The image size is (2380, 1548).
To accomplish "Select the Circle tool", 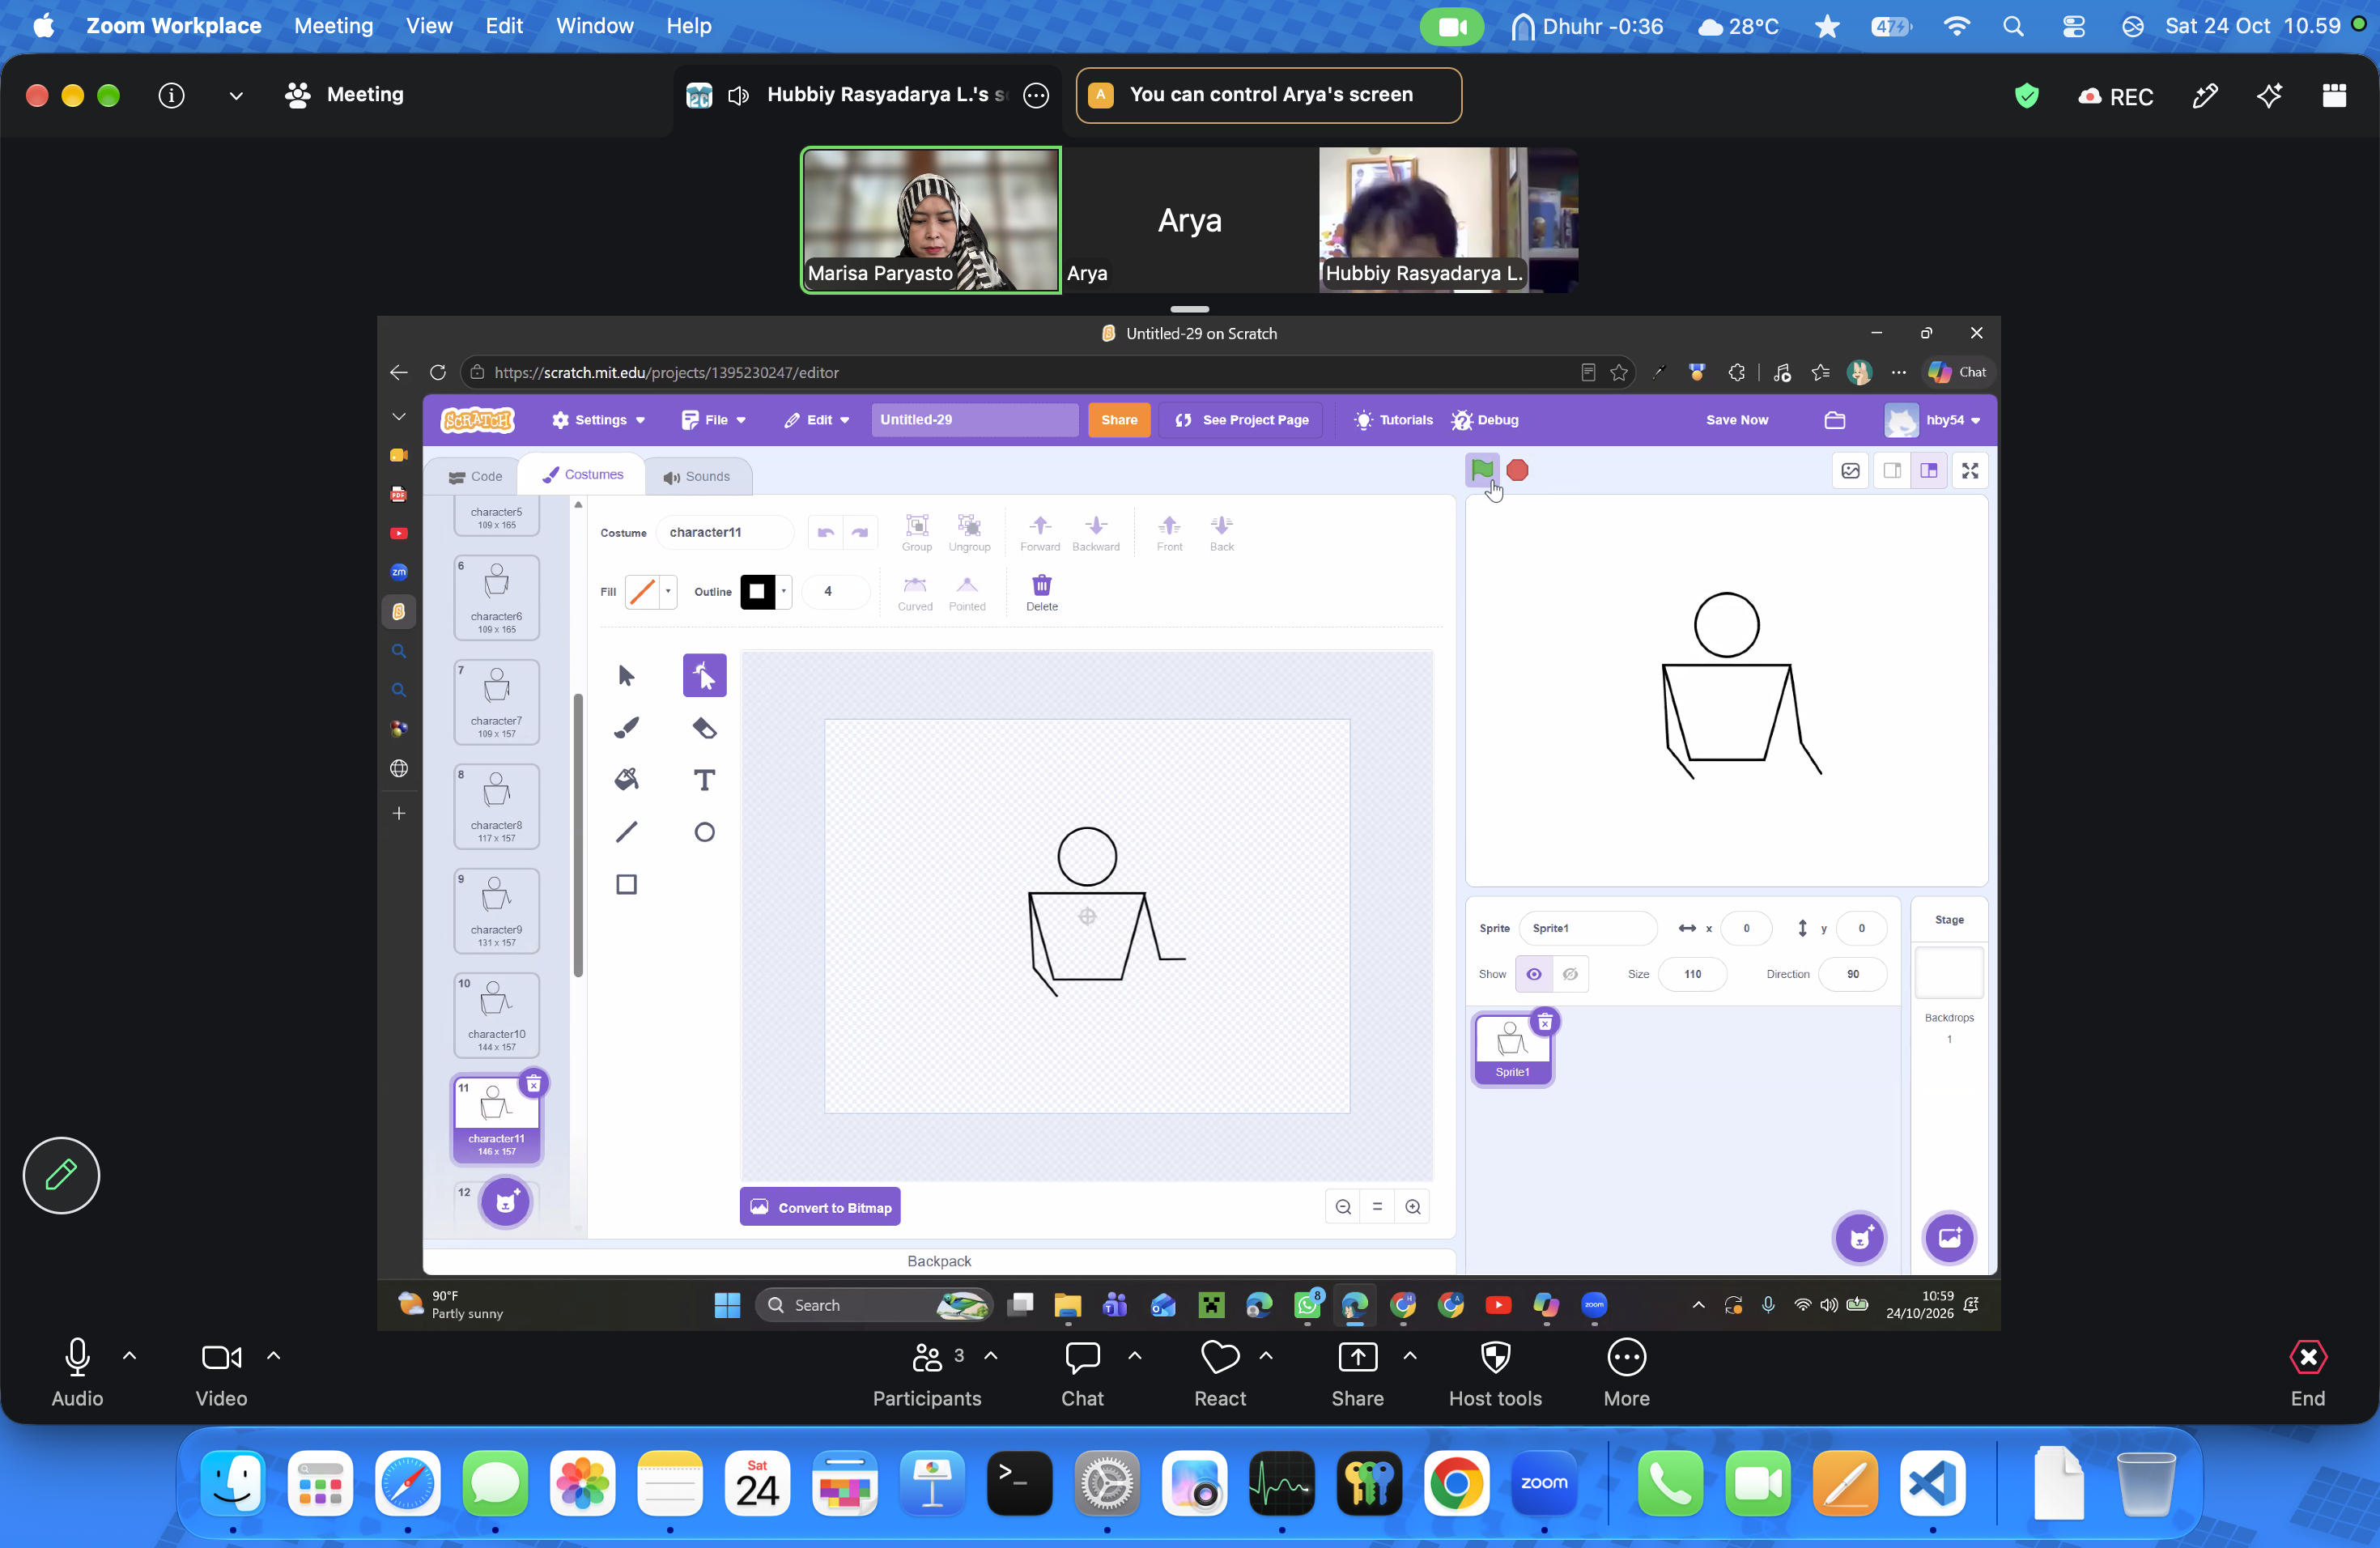I will click(704, 831).
